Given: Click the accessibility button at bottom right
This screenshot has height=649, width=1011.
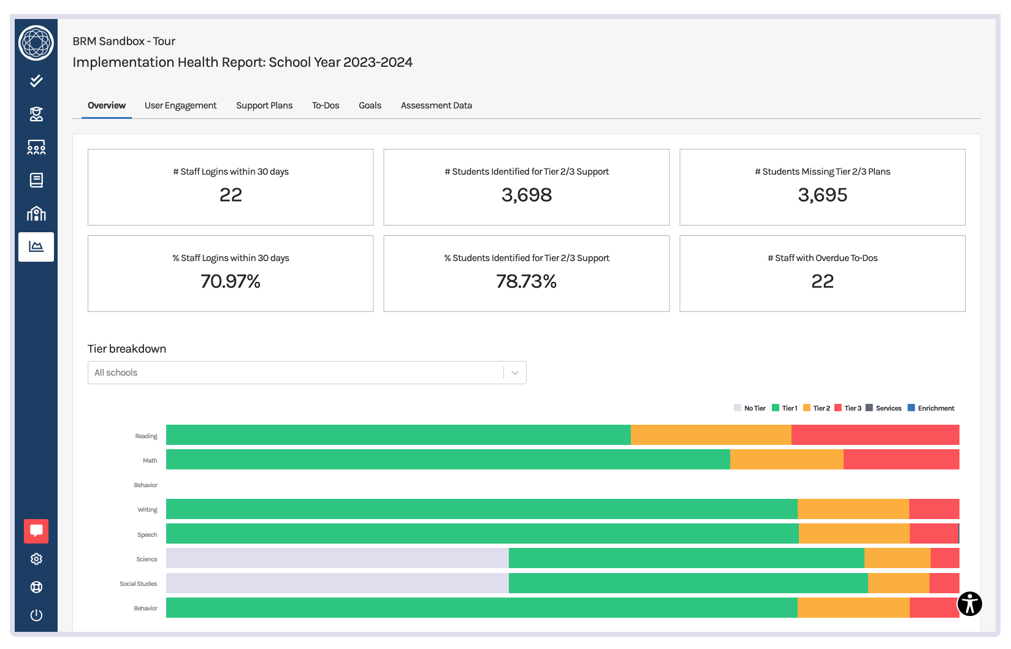Looking at the screenshot, I should [x=968, y=604].
